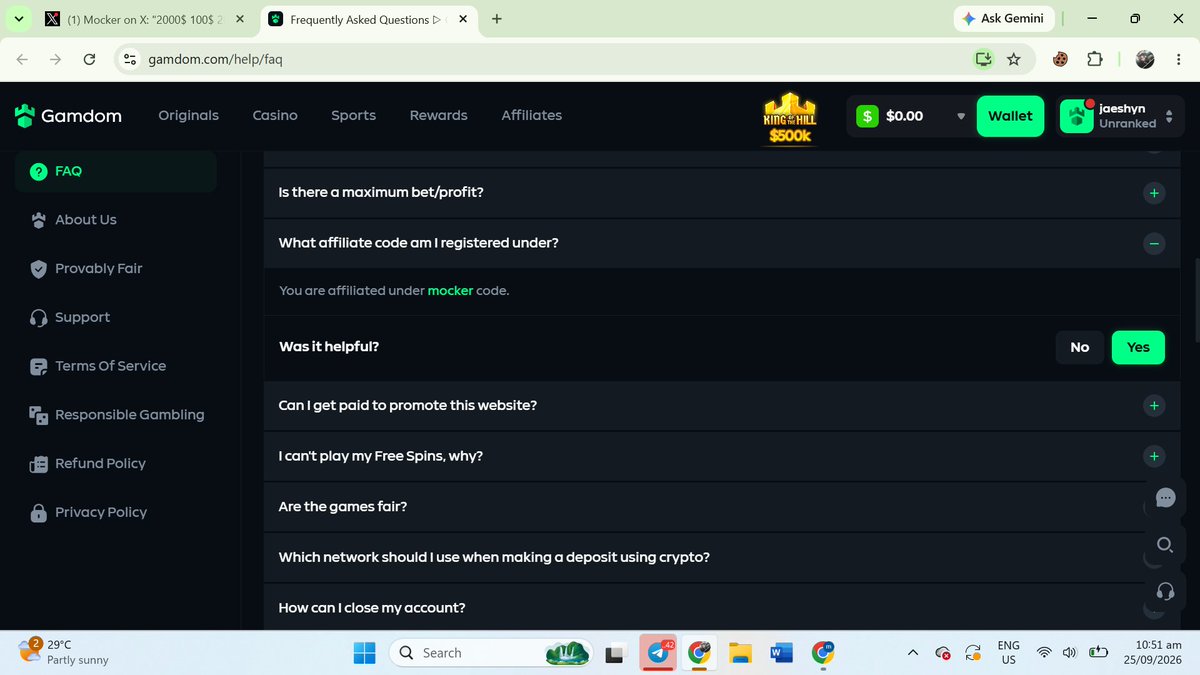Open Telegram from the taskbar
The image size is (1200, 675).
(x=658, y=653)
